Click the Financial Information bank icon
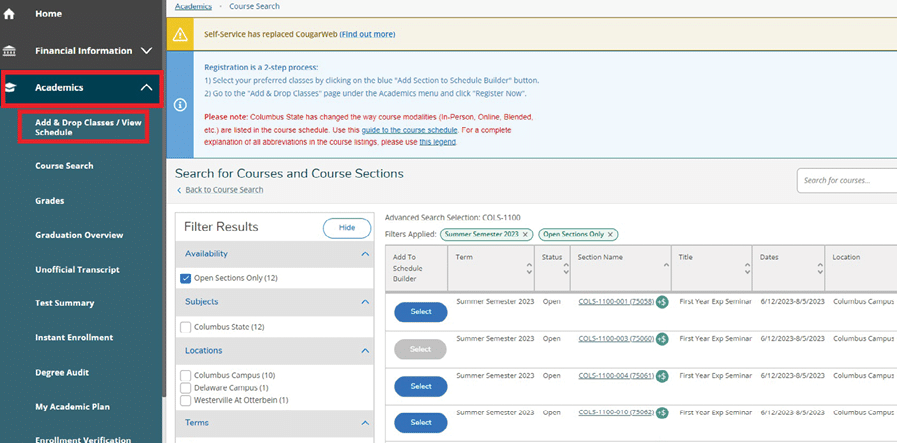904x443 pixels. coord(9,51)
